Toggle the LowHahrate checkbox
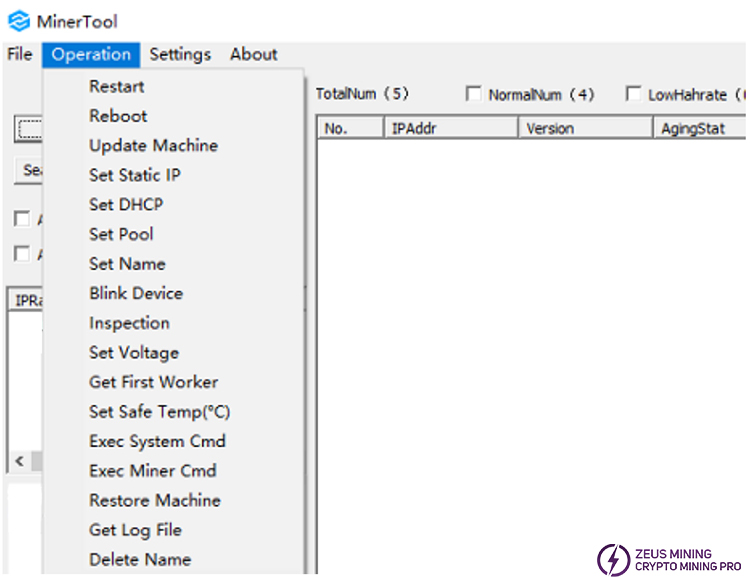 pyautogui.click(x=633, y=95)
